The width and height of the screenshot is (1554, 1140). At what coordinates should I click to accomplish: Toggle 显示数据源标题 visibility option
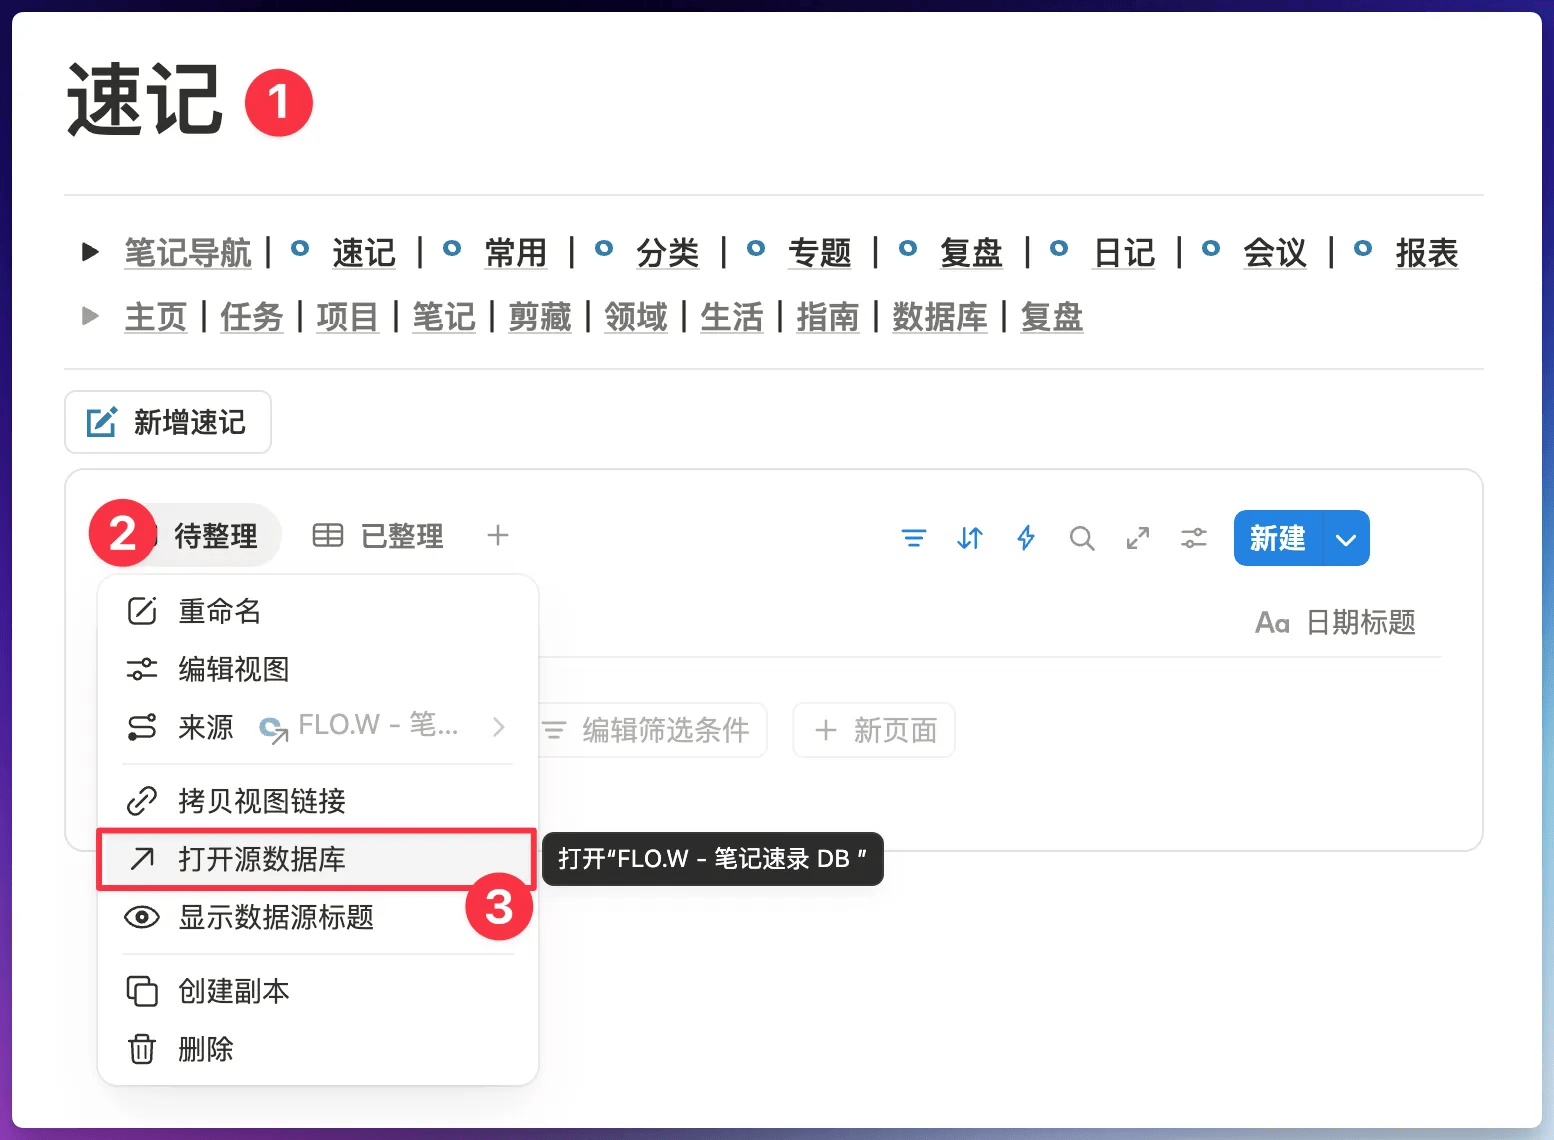click(276, 917)
